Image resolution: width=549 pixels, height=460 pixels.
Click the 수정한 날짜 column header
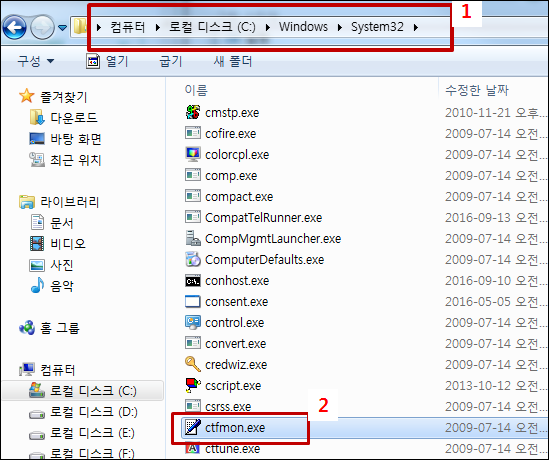pos(477,90)
